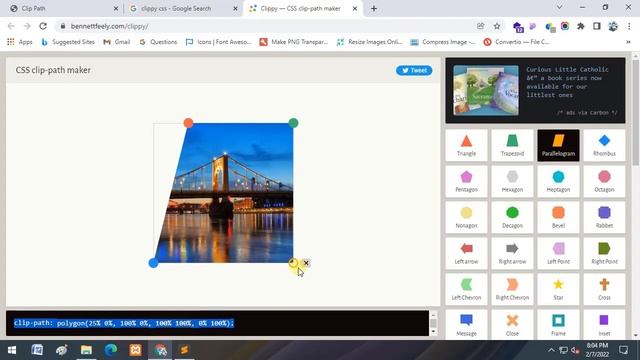Bookmark this page with star icon
The width and height of the screenshot is (640, 360).
[497, 26]
